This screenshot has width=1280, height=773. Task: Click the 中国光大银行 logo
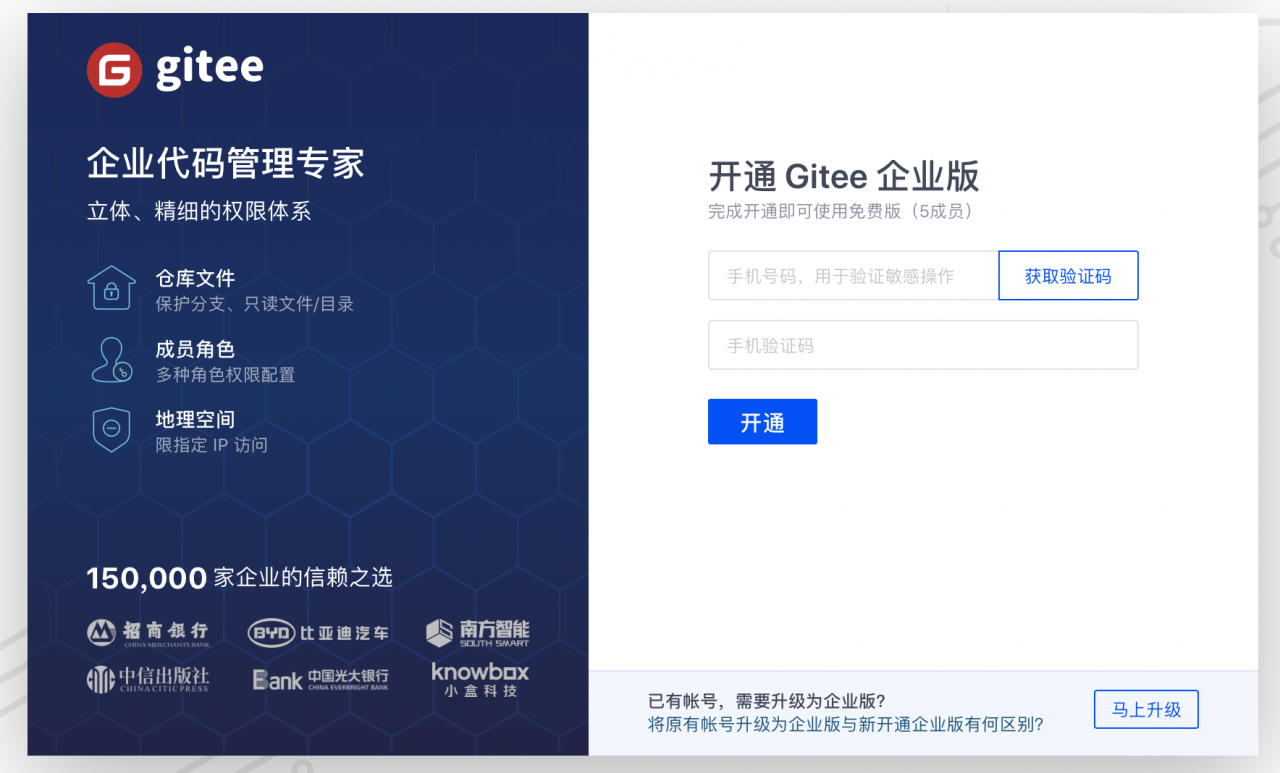click(x=320, y=680)
